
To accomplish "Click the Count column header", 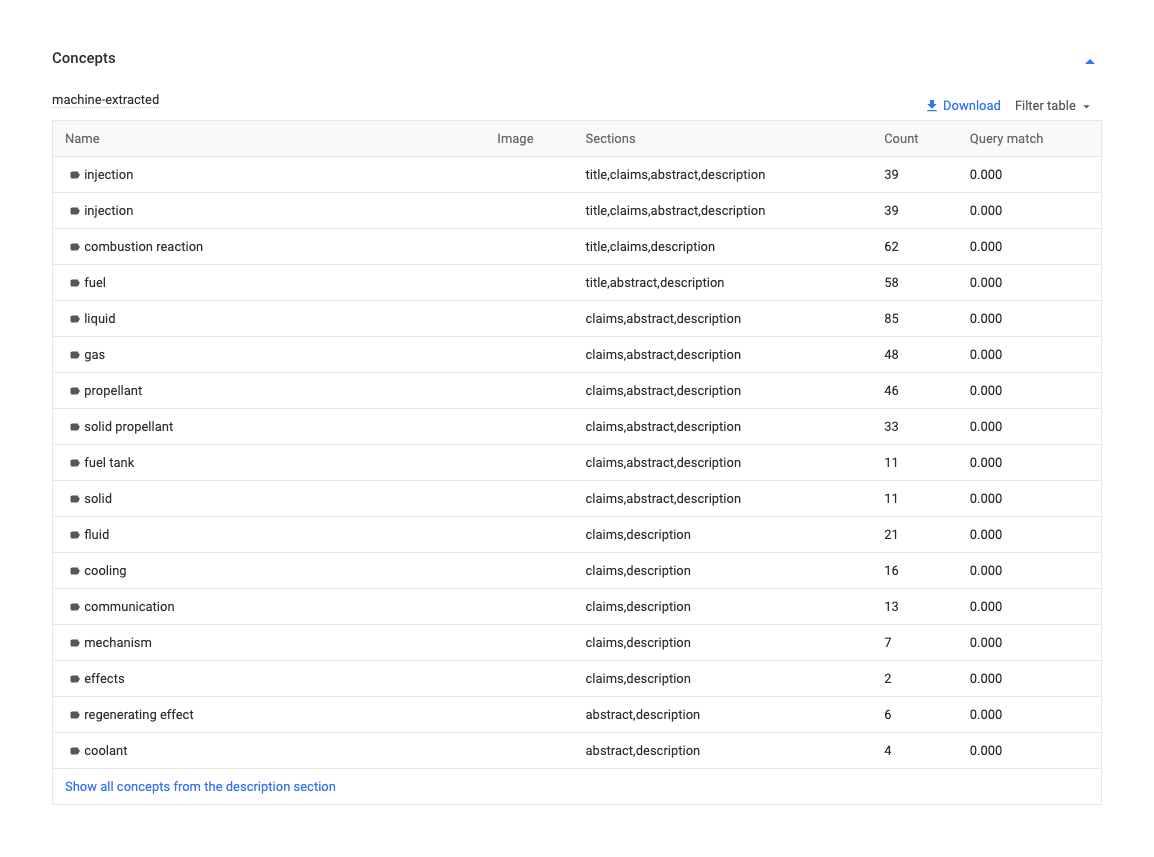I will [x=901, y=138].
